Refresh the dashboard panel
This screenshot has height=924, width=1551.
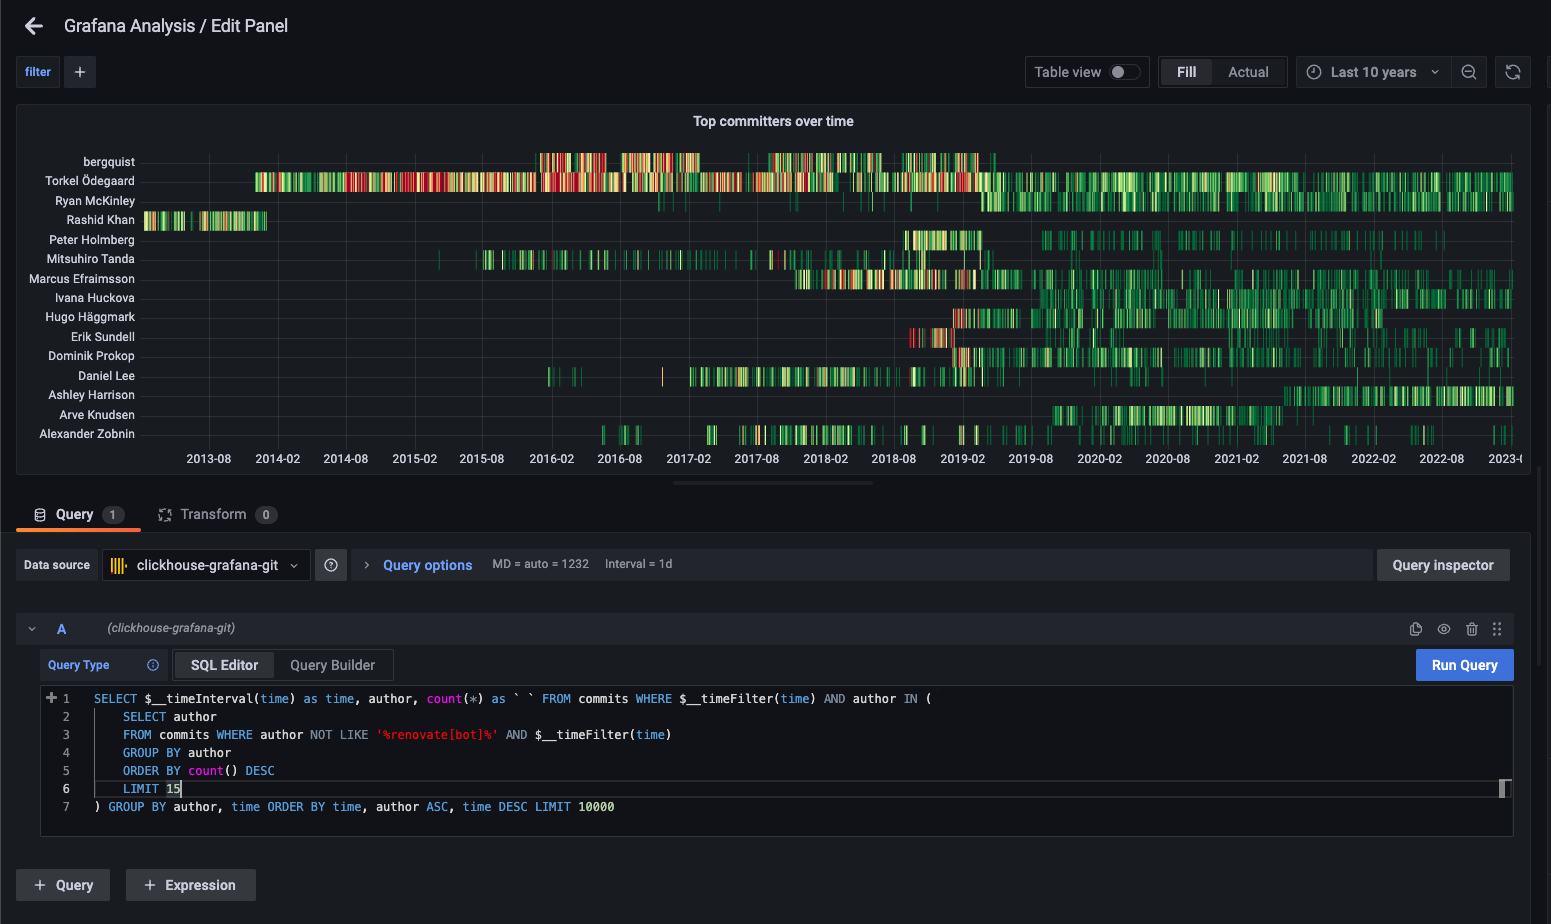pos(1512,72)
